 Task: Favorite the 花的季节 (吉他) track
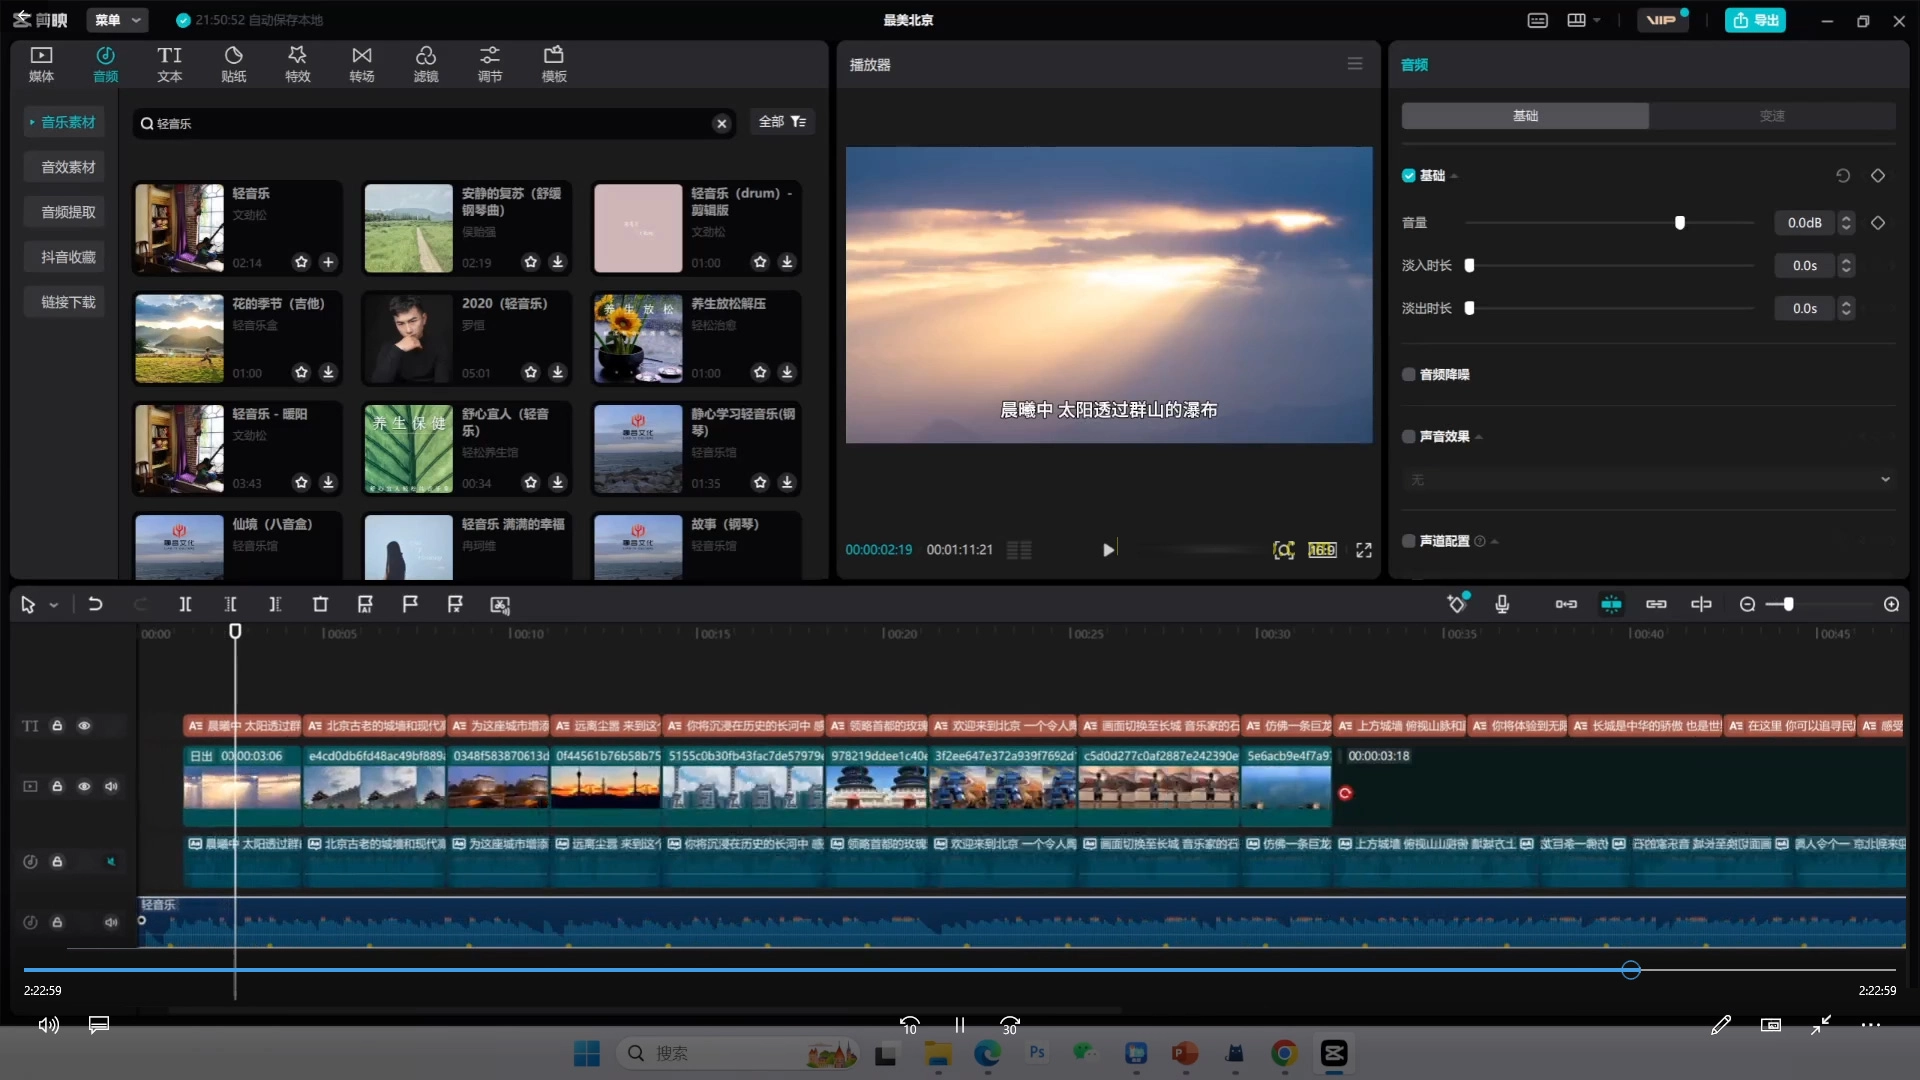pos(301,372)
